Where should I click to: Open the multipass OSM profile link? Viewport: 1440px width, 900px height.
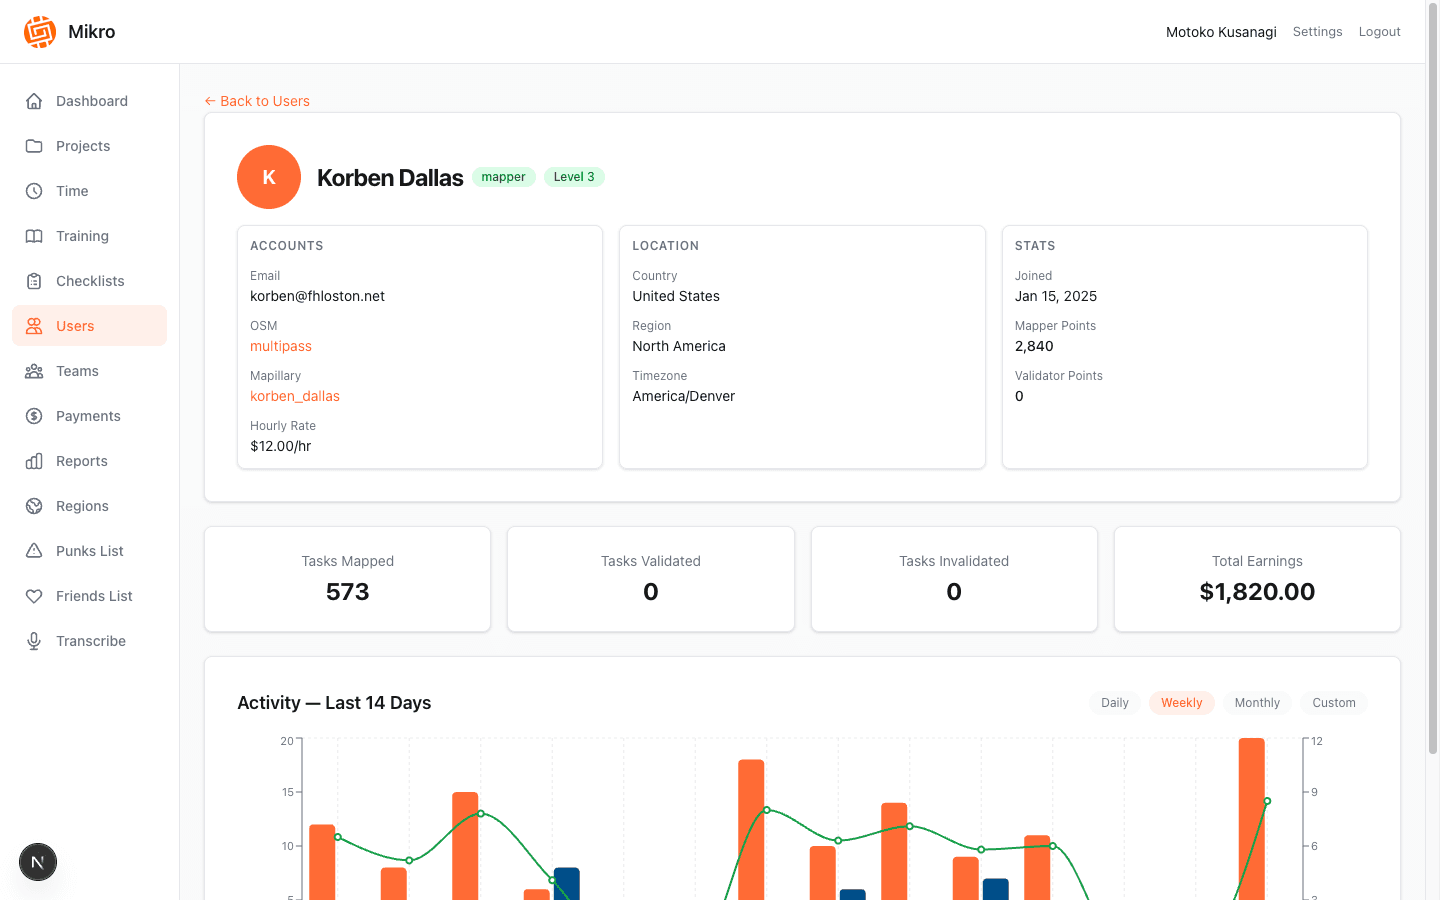[x=280, y=345]
